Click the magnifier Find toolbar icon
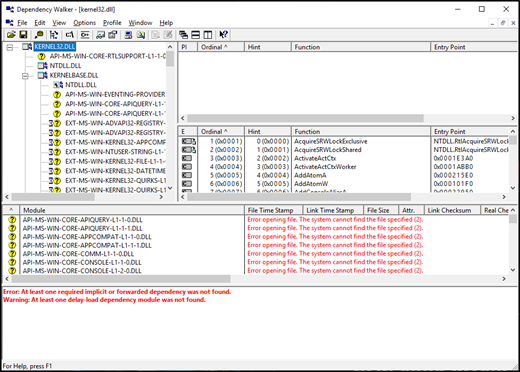Viewport: 520px width, 372px height. [39, 35]
